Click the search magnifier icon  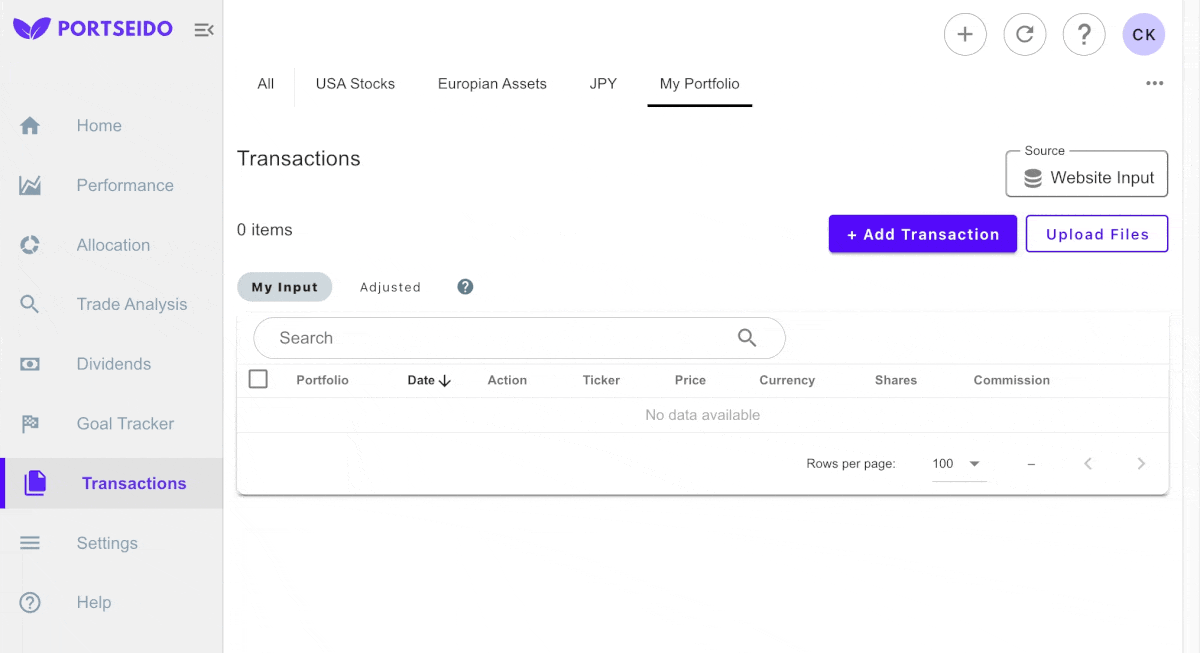pyautogui.click(x=747, y=338)
